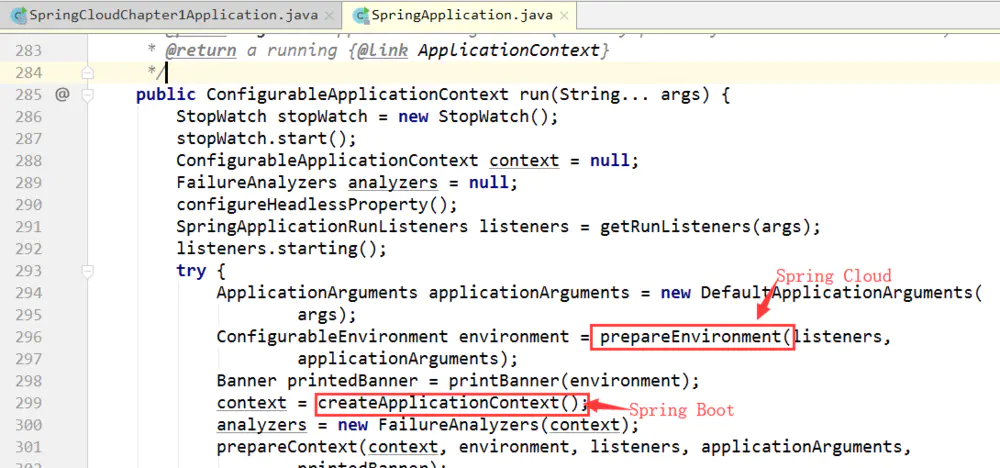The width and height of the screenshot is (1000, 468).
Task: Click the null value on line 289
Action: coord(489,183)
